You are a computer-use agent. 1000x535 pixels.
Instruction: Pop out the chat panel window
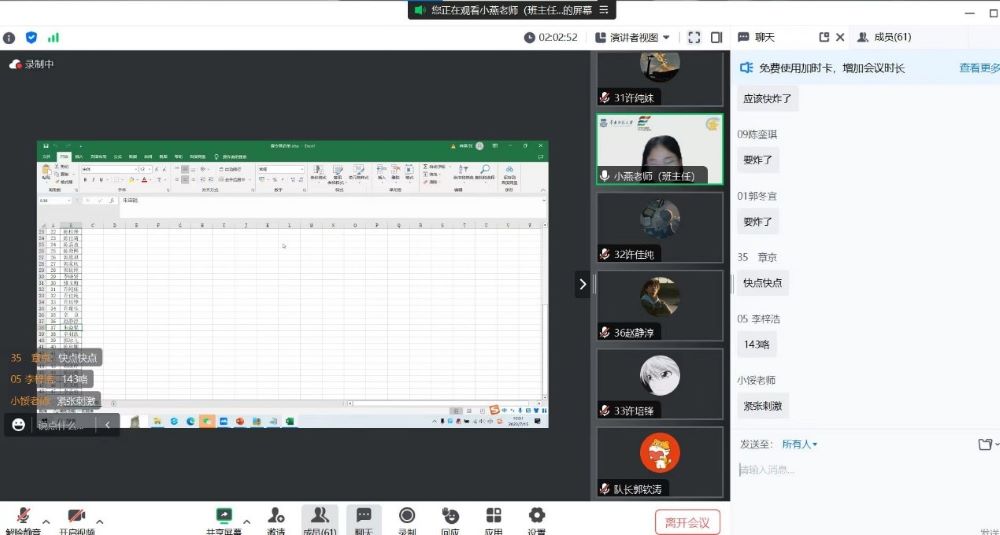coord(824,37)
